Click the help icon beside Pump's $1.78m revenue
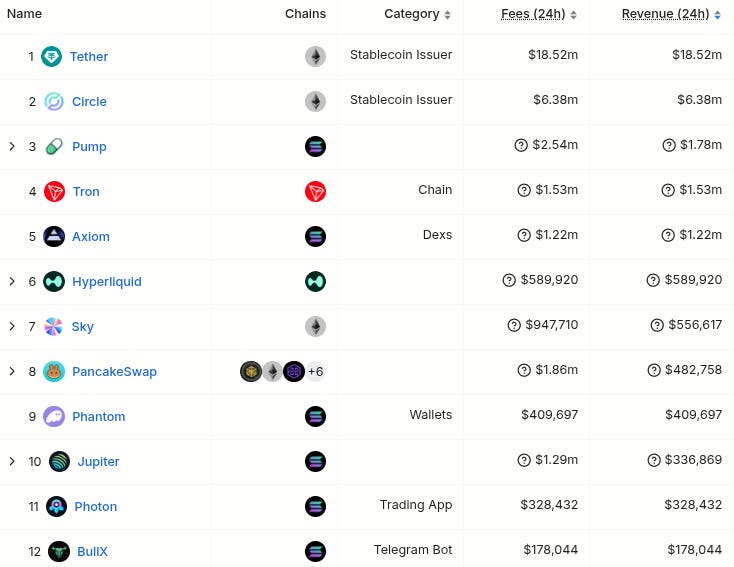The height and width of the screenshot is (567, 734). [x=669, y=145]
